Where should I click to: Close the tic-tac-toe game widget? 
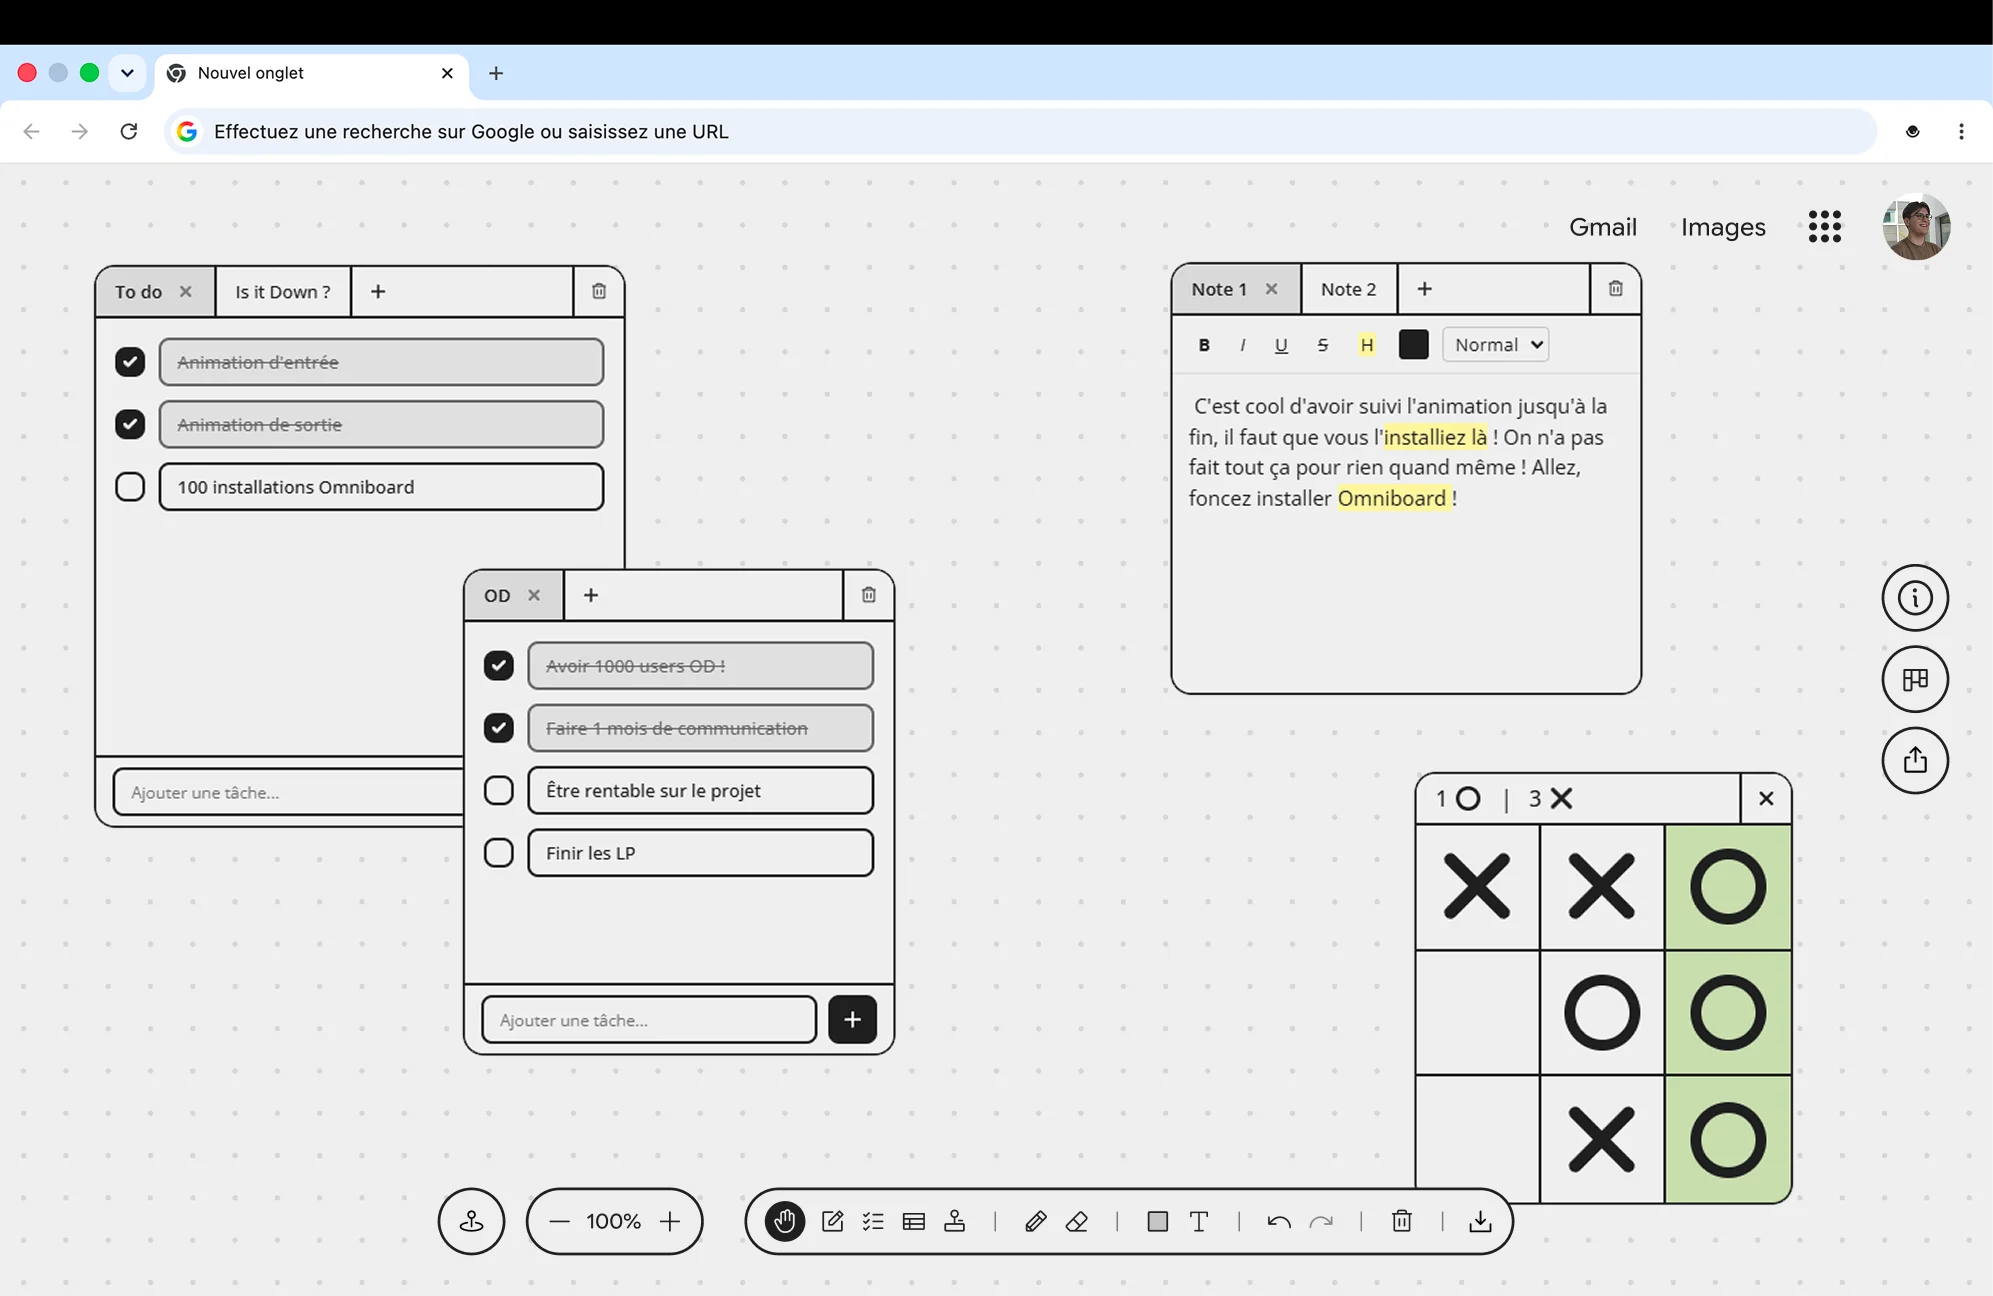pos(1766,799)
